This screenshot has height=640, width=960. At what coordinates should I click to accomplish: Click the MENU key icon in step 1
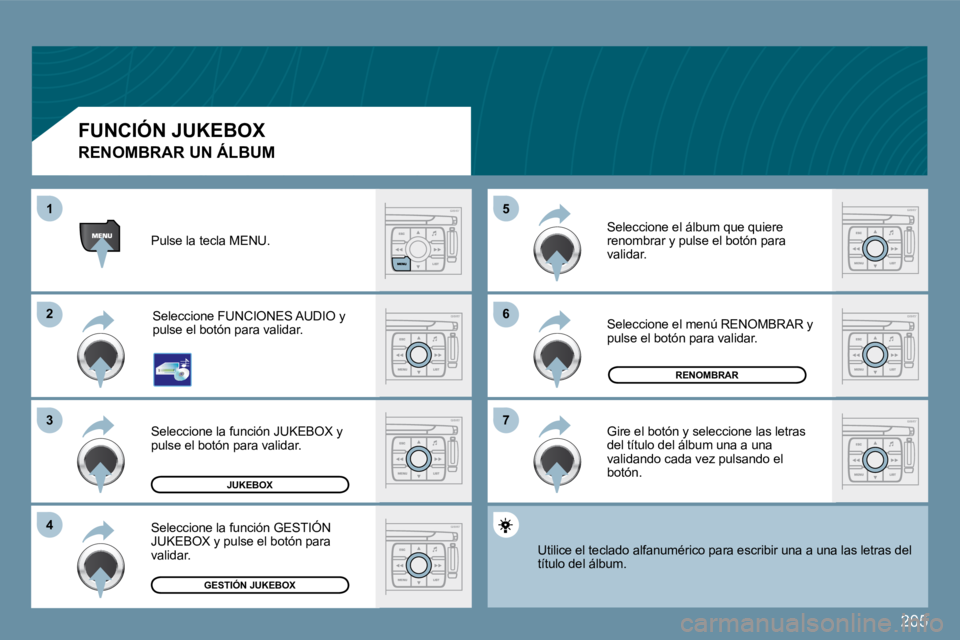click(x=100, y=238)
